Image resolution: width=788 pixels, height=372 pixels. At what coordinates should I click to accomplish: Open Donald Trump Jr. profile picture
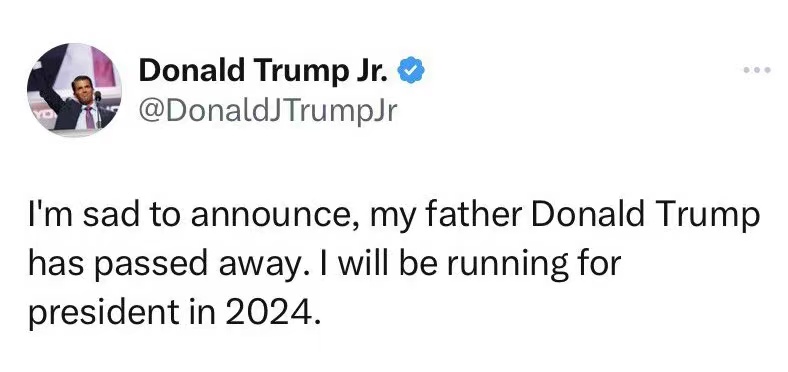[x=74, y=89]
